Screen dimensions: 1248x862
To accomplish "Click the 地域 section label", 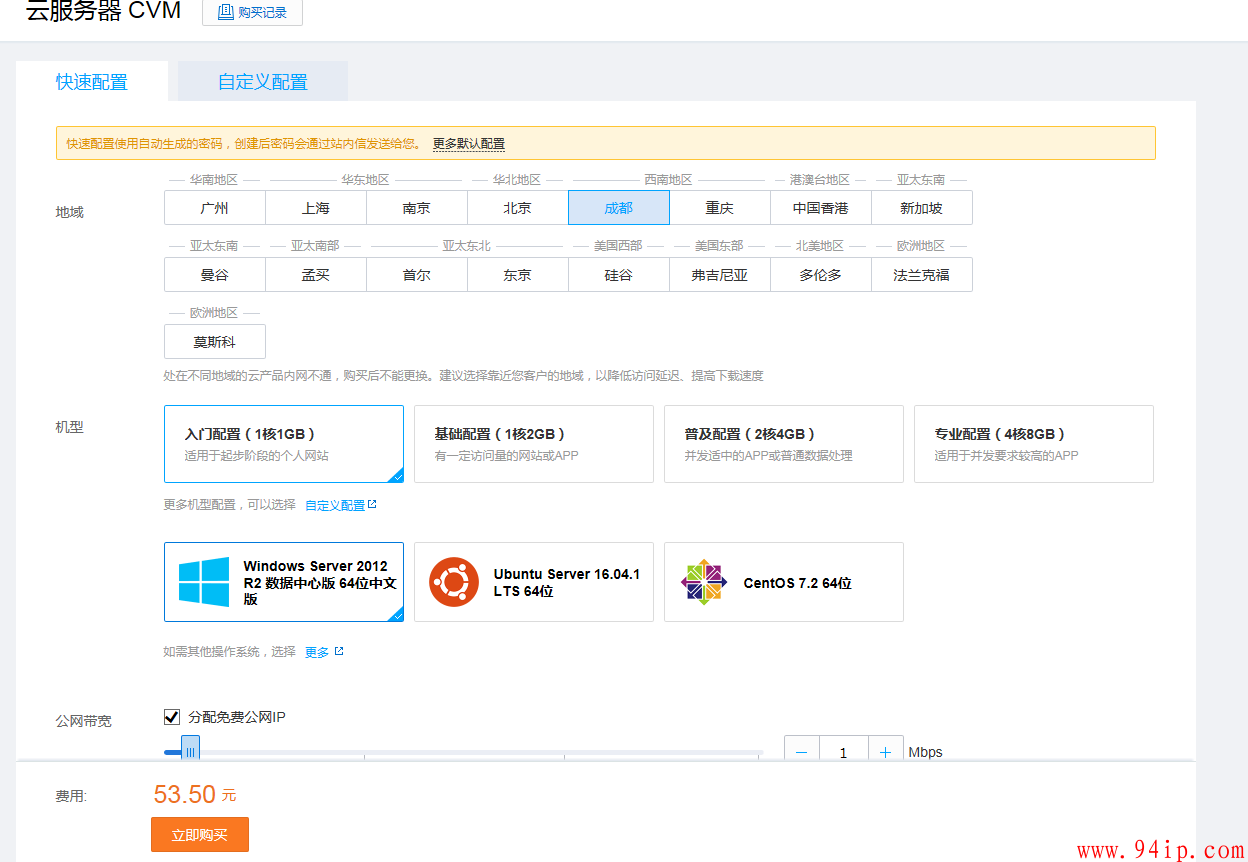I will pos(70,212).
